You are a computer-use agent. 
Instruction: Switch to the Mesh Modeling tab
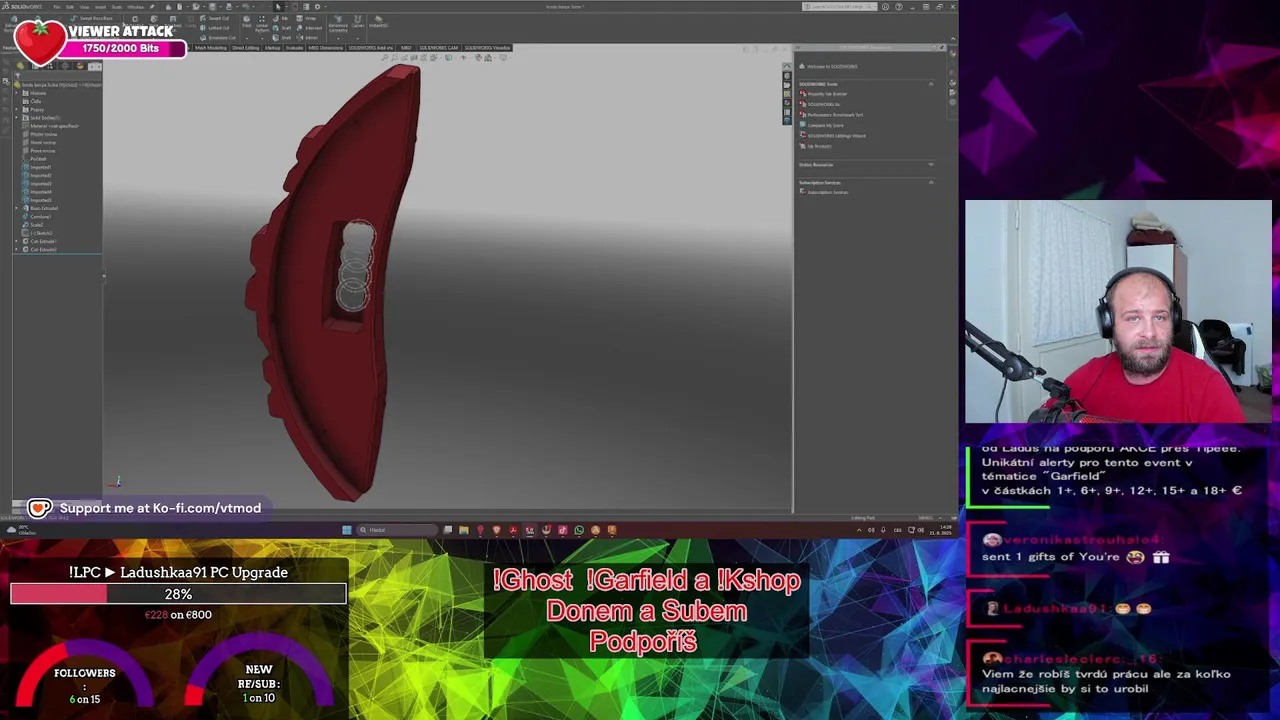coord(211,47)
